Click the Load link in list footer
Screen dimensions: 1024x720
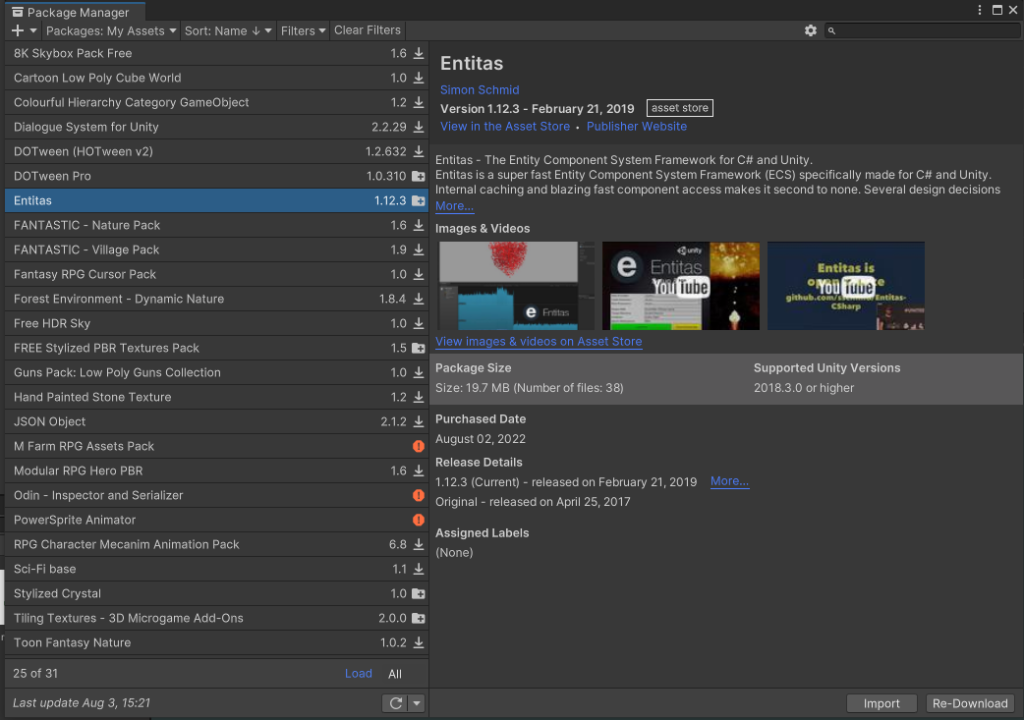click(359, 674)
